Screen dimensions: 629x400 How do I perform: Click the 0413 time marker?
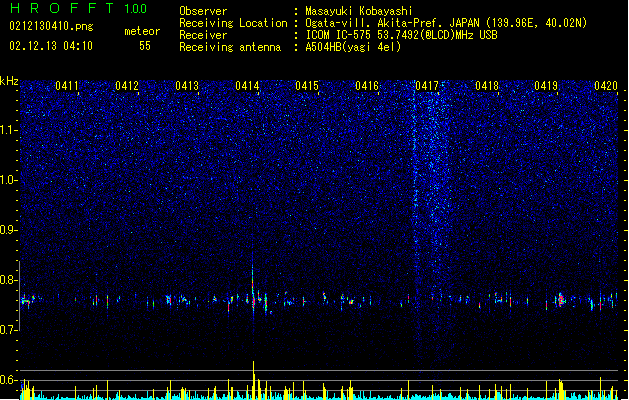click(187, 86)
